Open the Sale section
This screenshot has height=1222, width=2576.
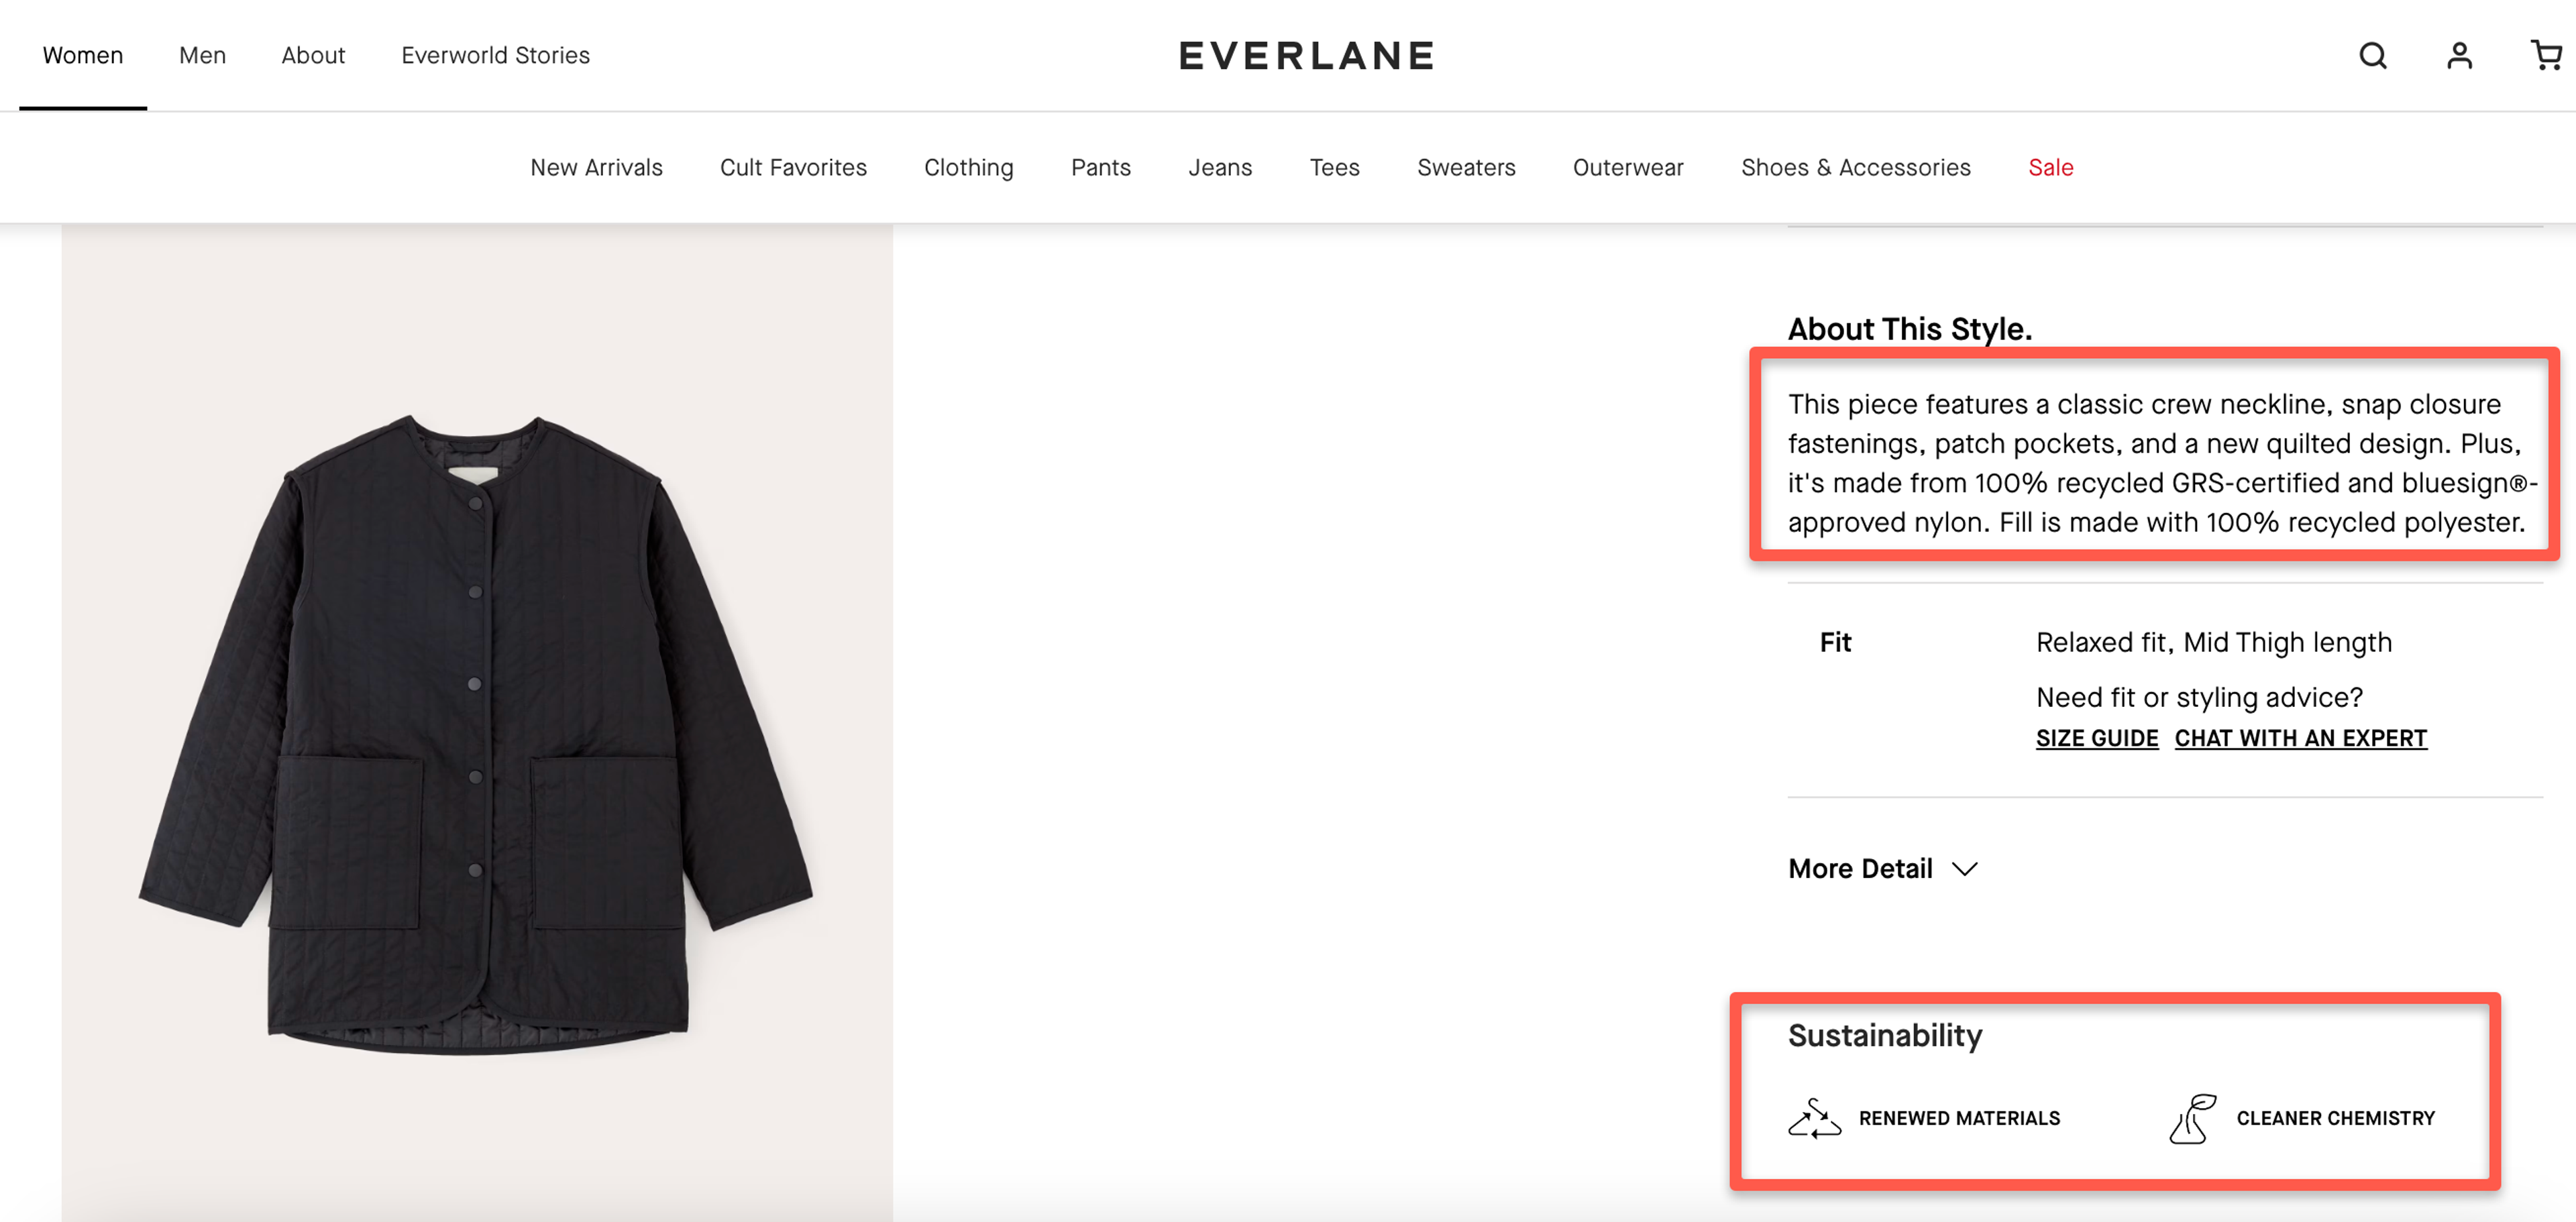(2050, 167)
